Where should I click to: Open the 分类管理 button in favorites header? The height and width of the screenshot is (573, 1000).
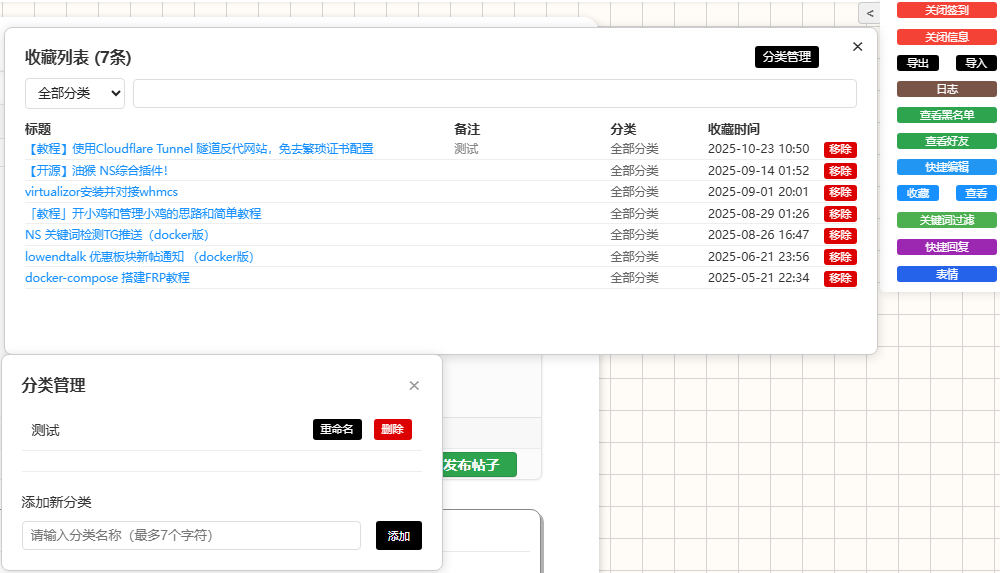pos(786,57)
